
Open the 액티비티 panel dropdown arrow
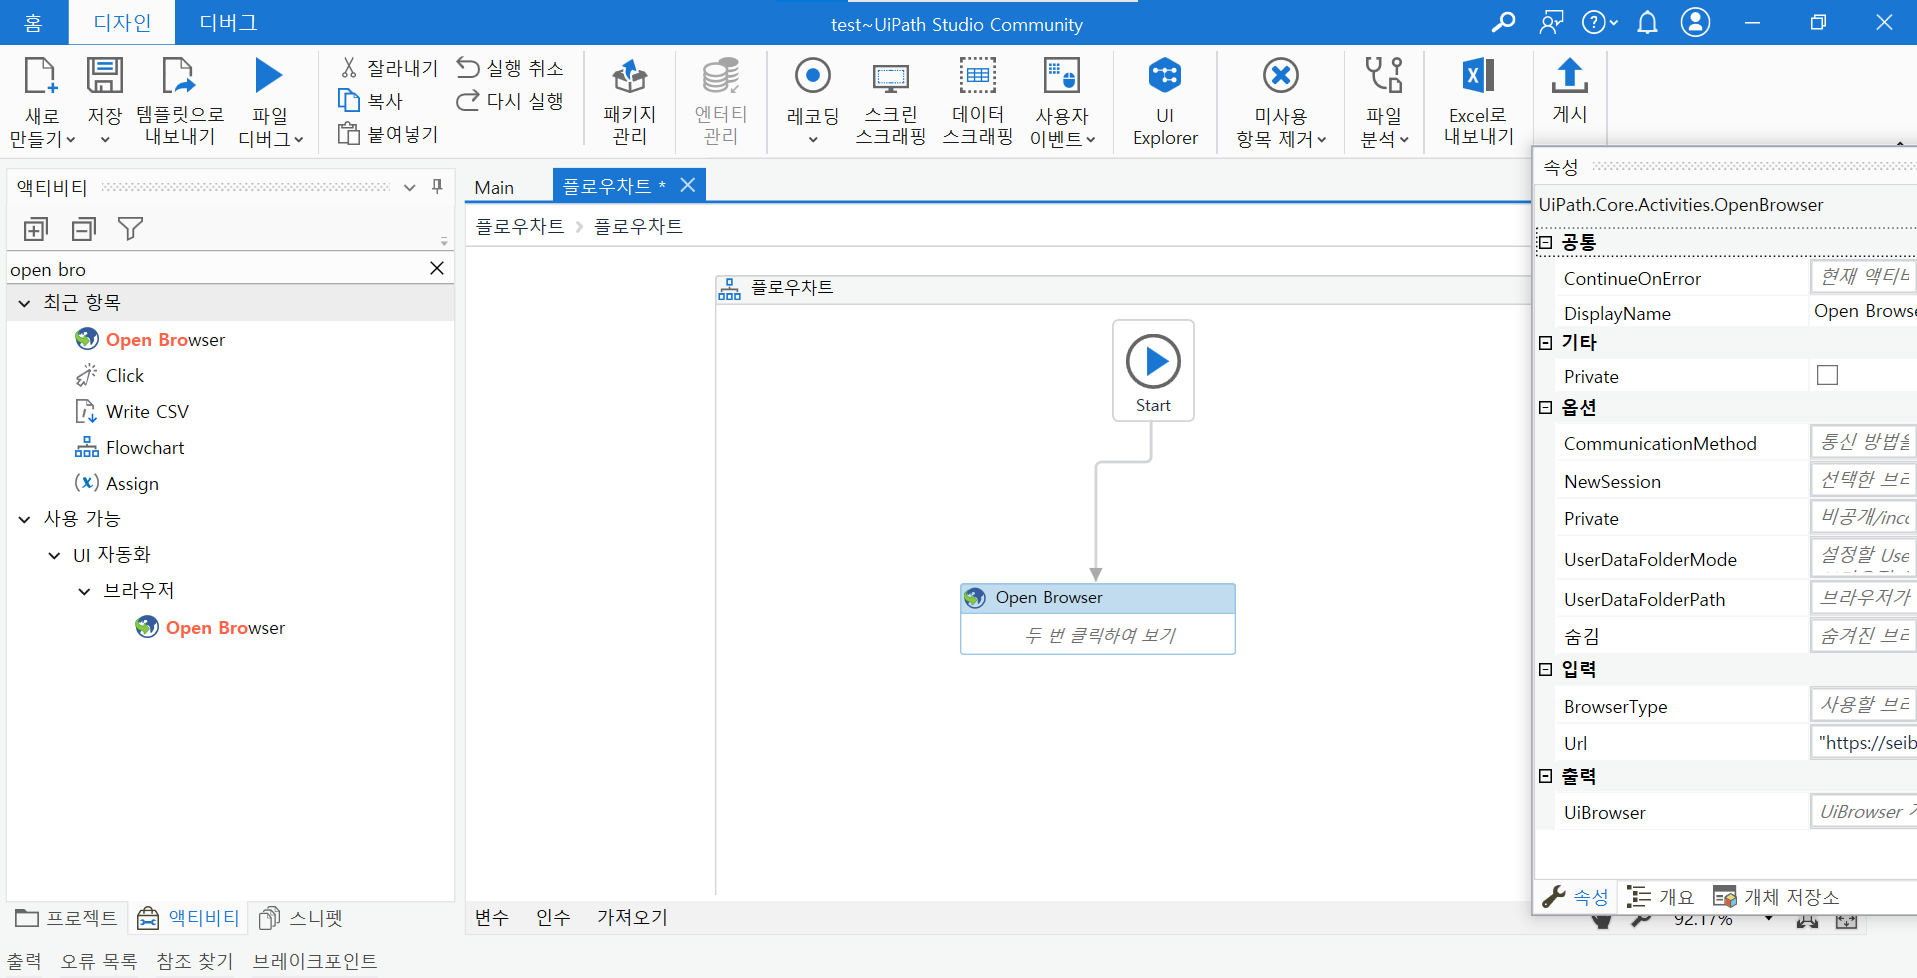coord(409,187)
